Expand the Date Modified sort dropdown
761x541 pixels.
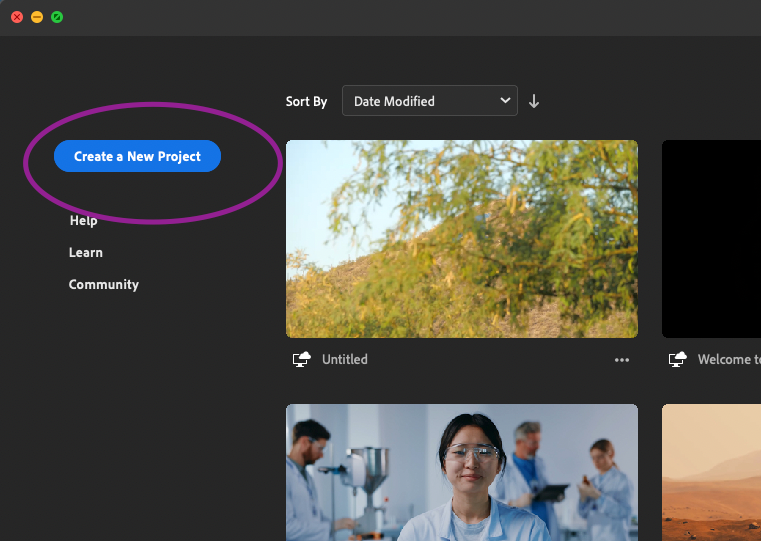click(x=429, y=101)
